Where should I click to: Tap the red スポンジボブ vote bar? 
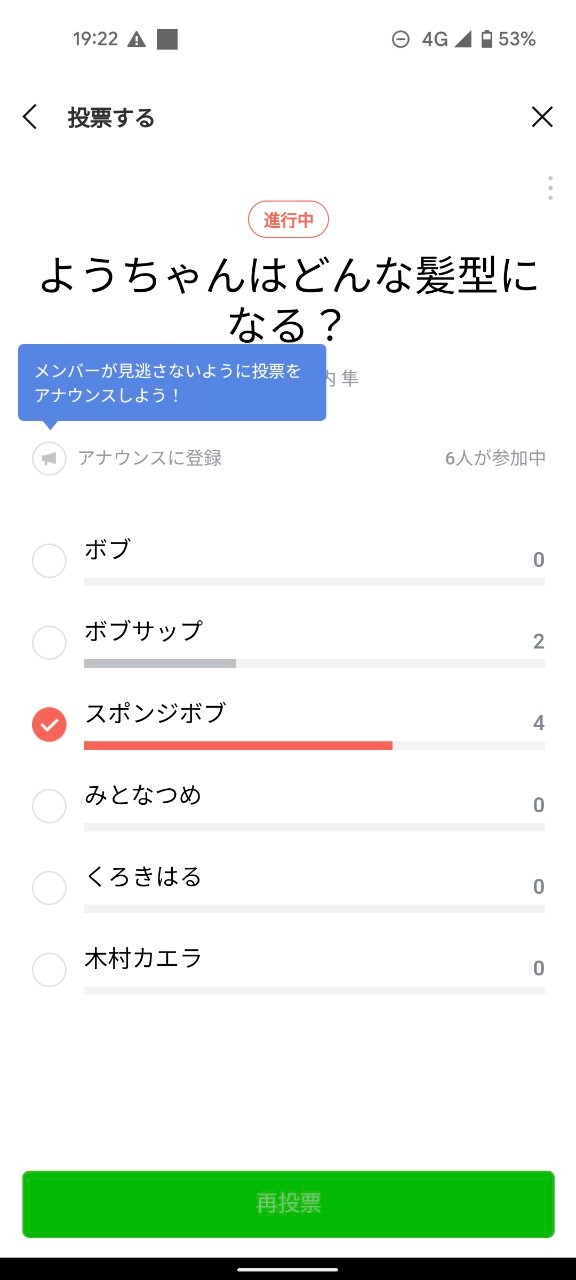(x=238, y=745)
